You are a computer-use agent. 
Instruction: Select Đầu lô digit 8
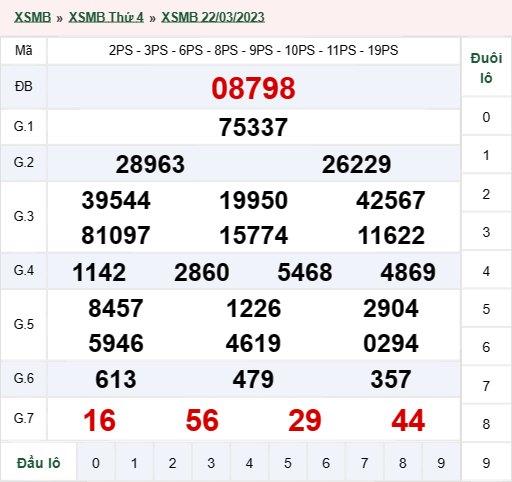click(x=403, y=463)
